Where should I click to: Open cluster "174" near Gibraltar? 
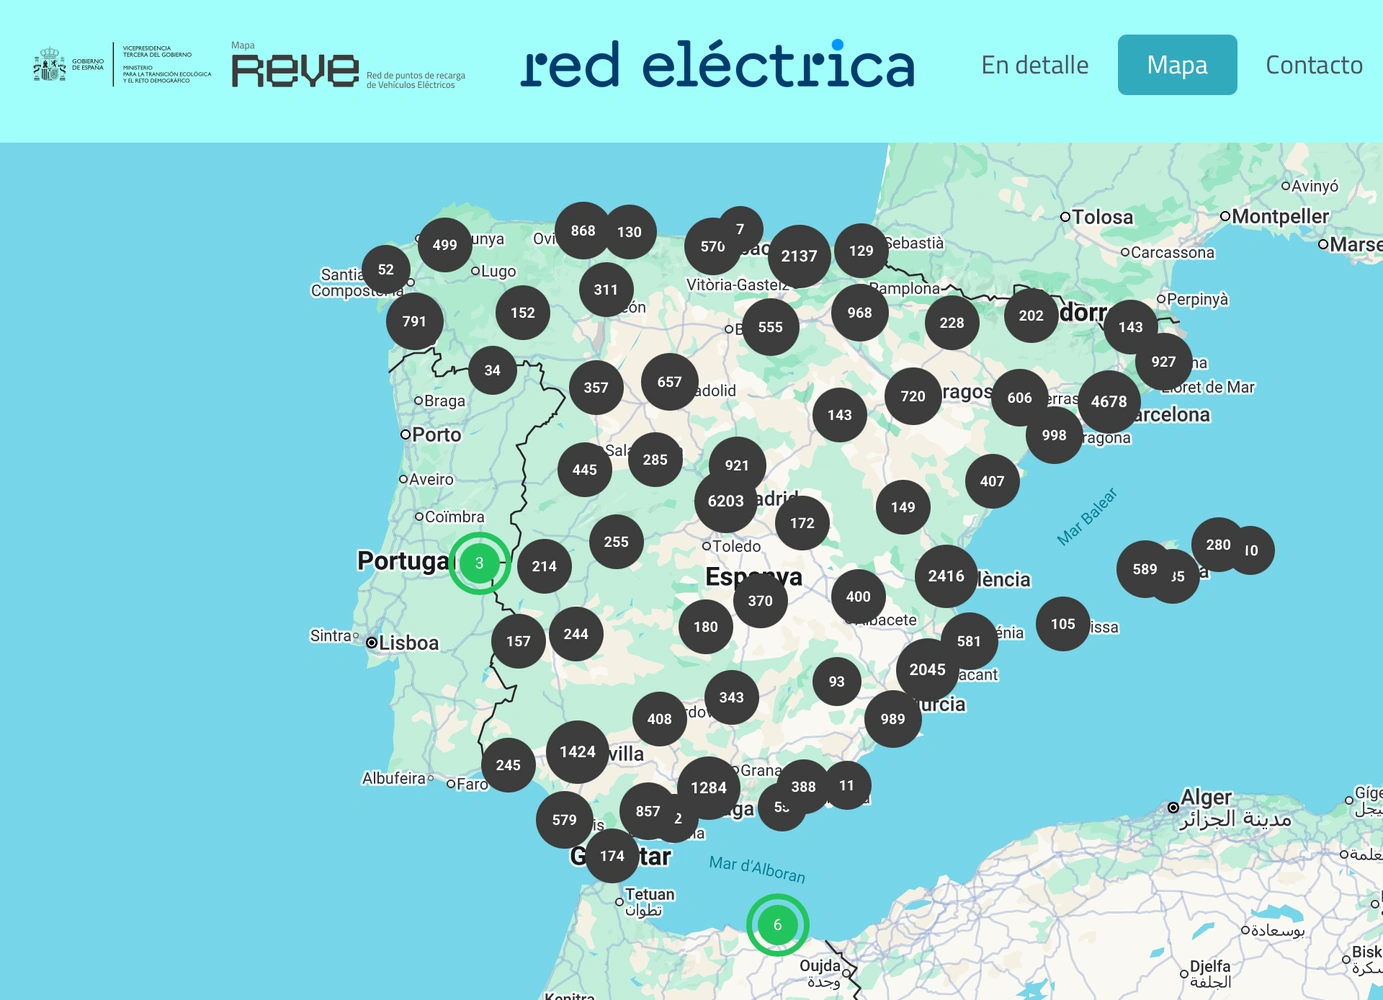point(611,856)
